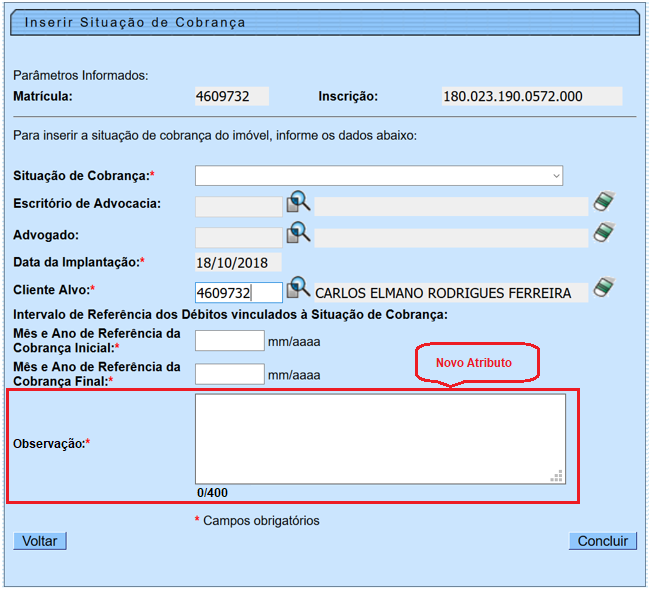
Task: Focus the Cobrança Inicial month/year field
Action: pos(229,341)
